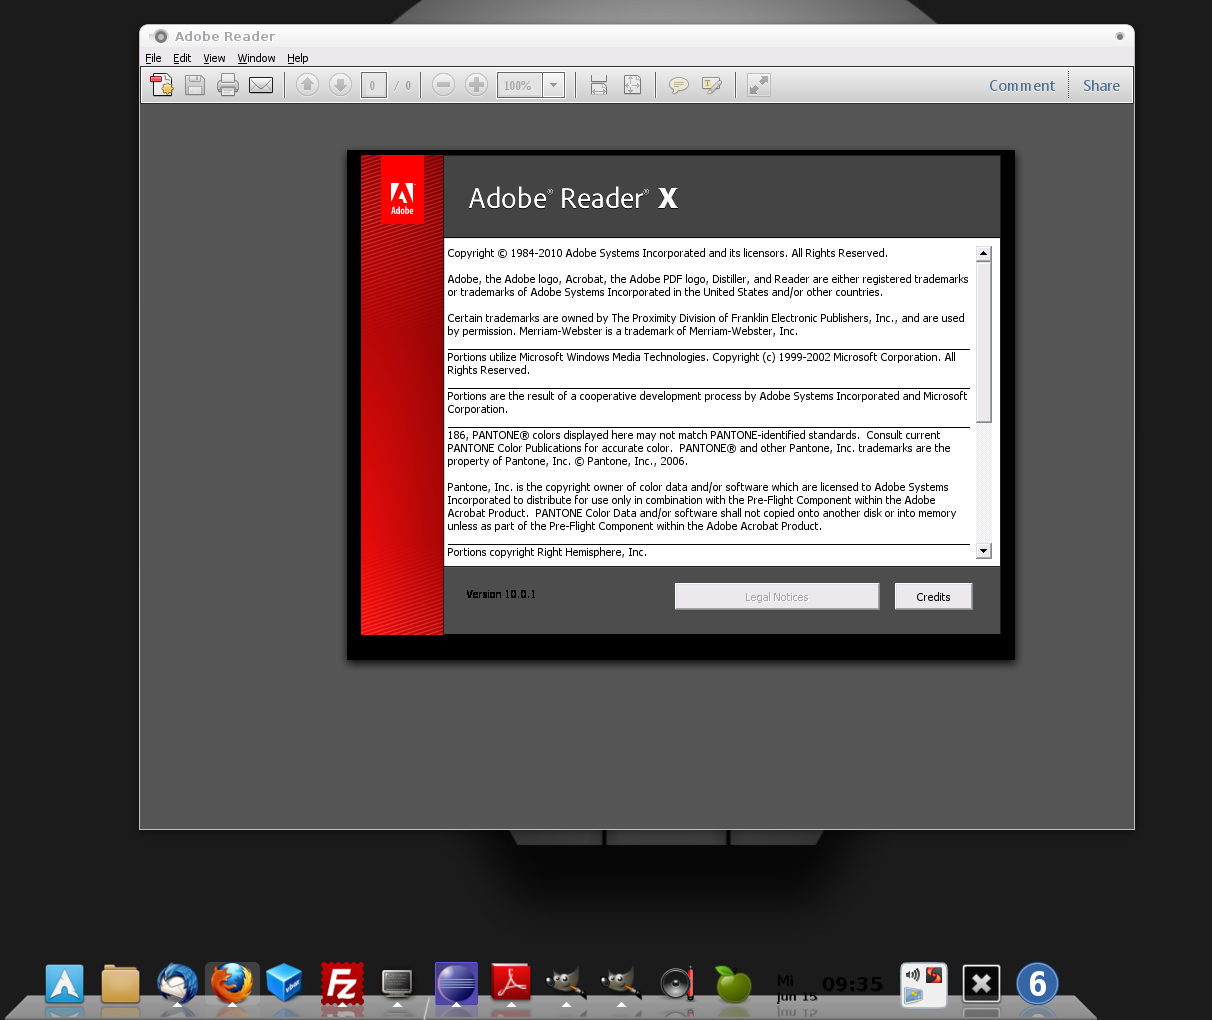
Task: Zoom out with the minus icon
Action: pyautogui.click(x=444, y=85)
